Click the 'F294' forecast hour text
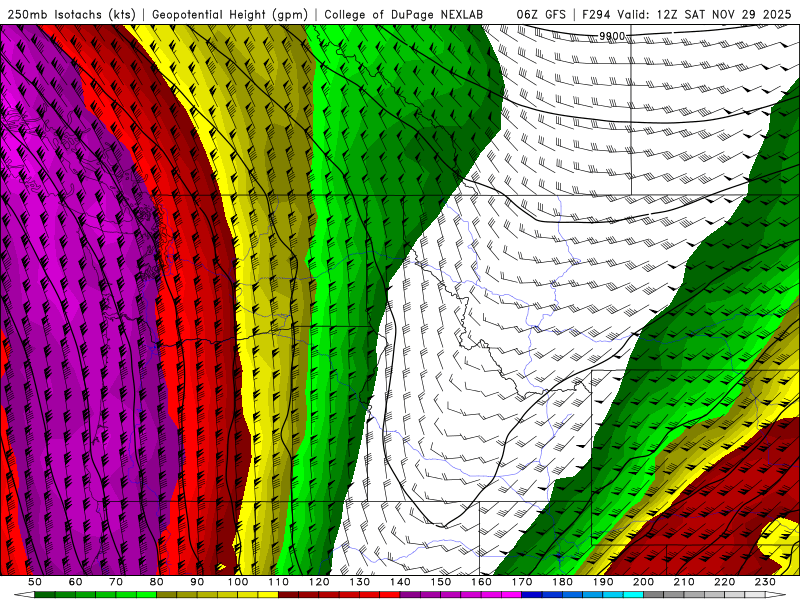The width and height of the screenshot is (800, 600). click(x=596, y=15)
